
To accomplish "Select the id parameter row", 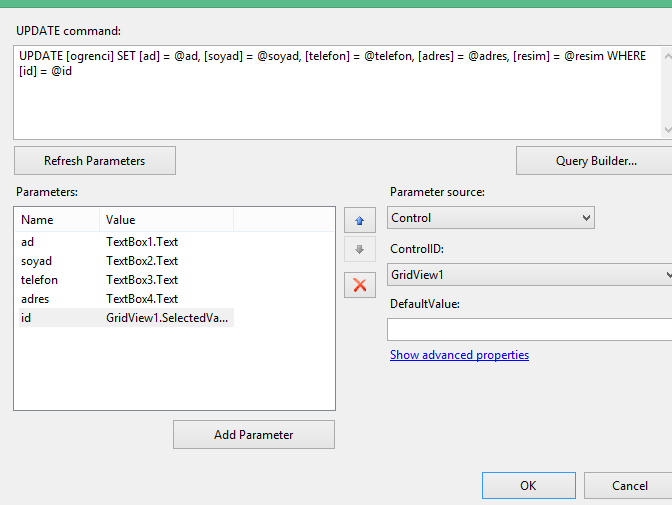I will 126,318.
